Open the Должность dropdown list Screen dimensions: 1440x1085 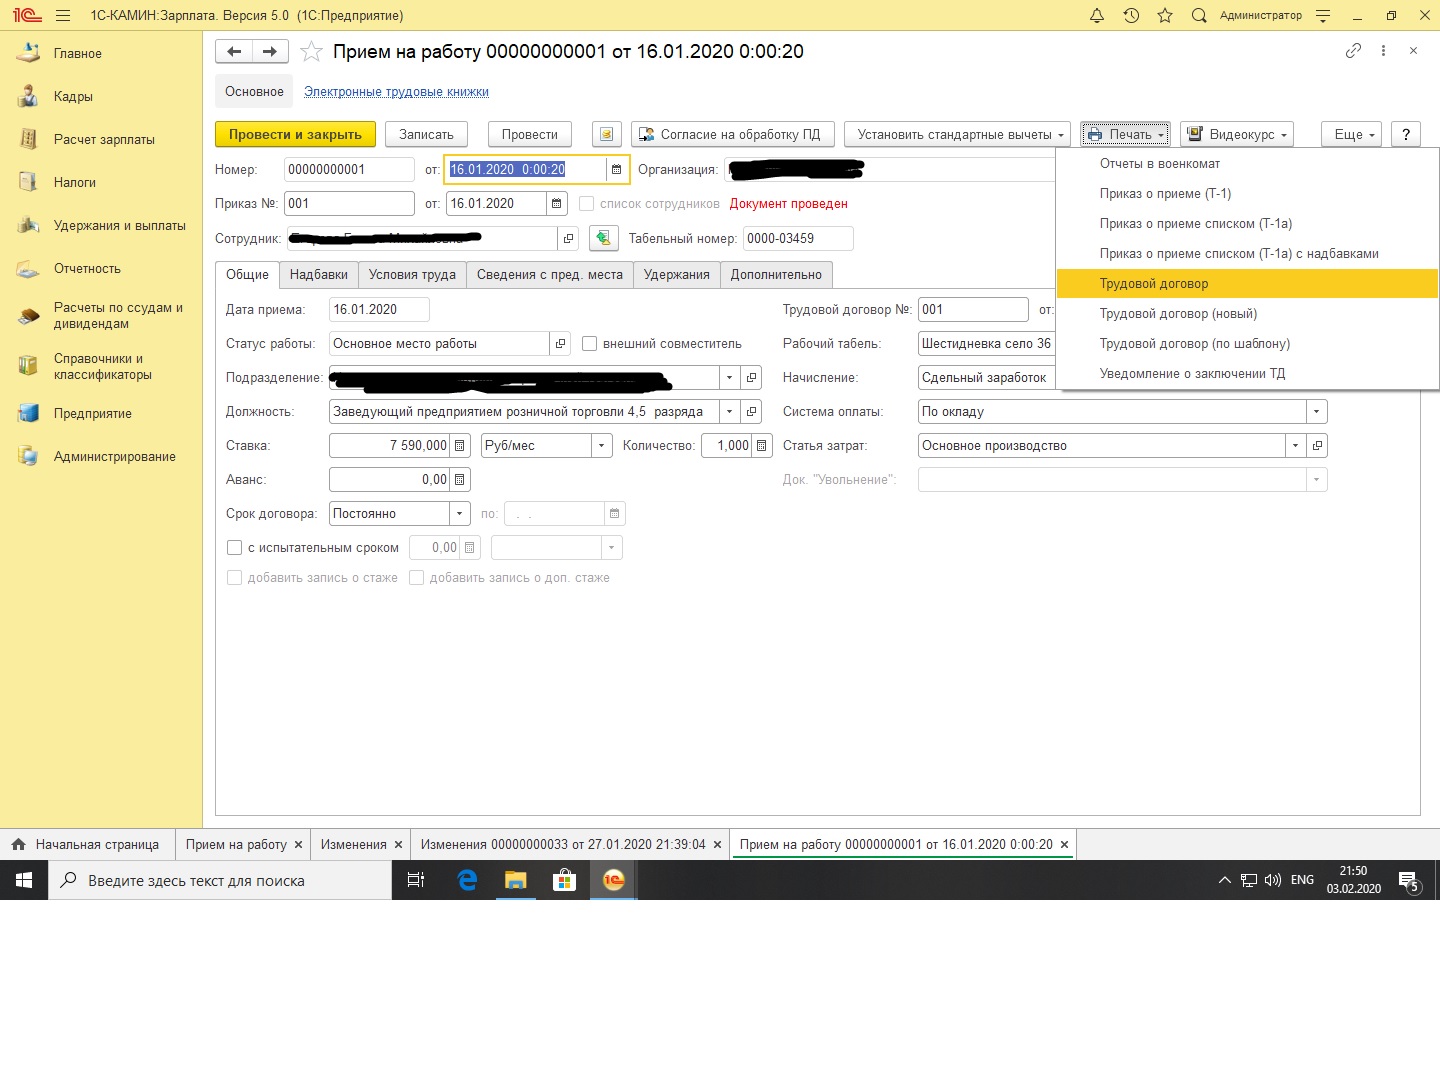(x=730, y=412)
